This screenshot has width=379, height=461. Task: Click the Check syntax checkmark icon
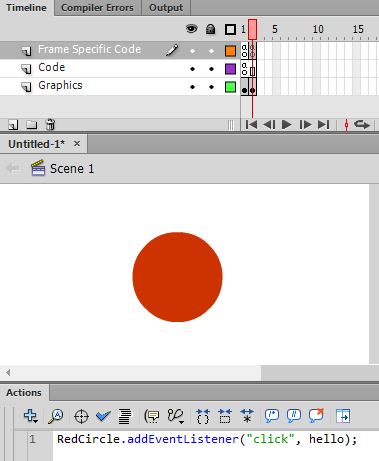click(x=103, y=416)
